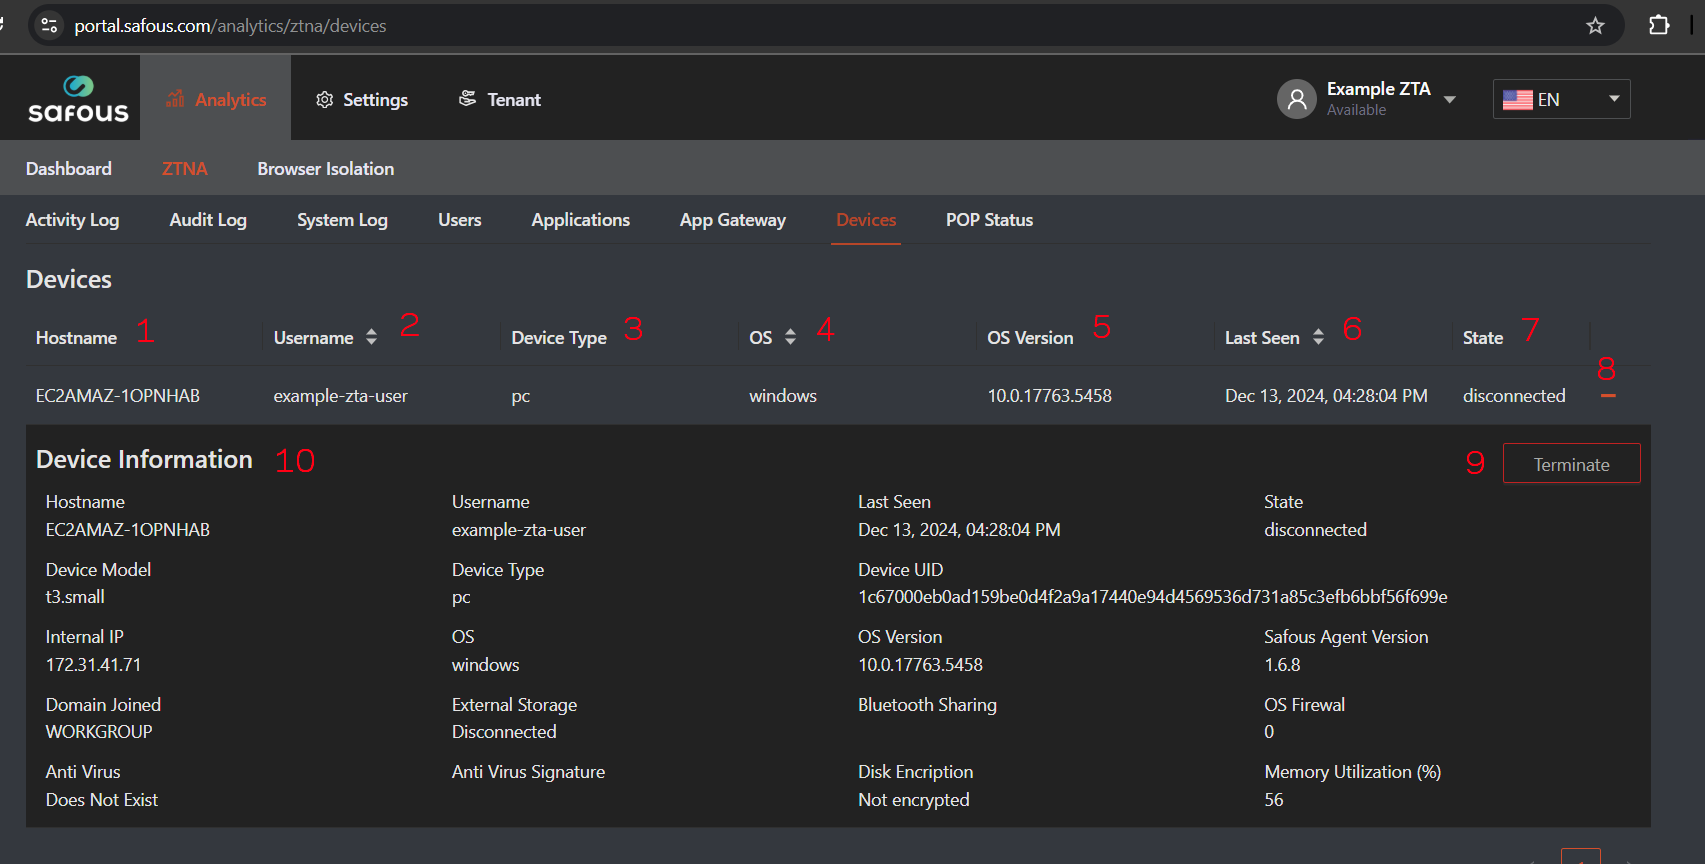This screenshot has width=1705, height=864.
Task: Open the browser extensions puzzle icon
Action: click(1659, 26)
